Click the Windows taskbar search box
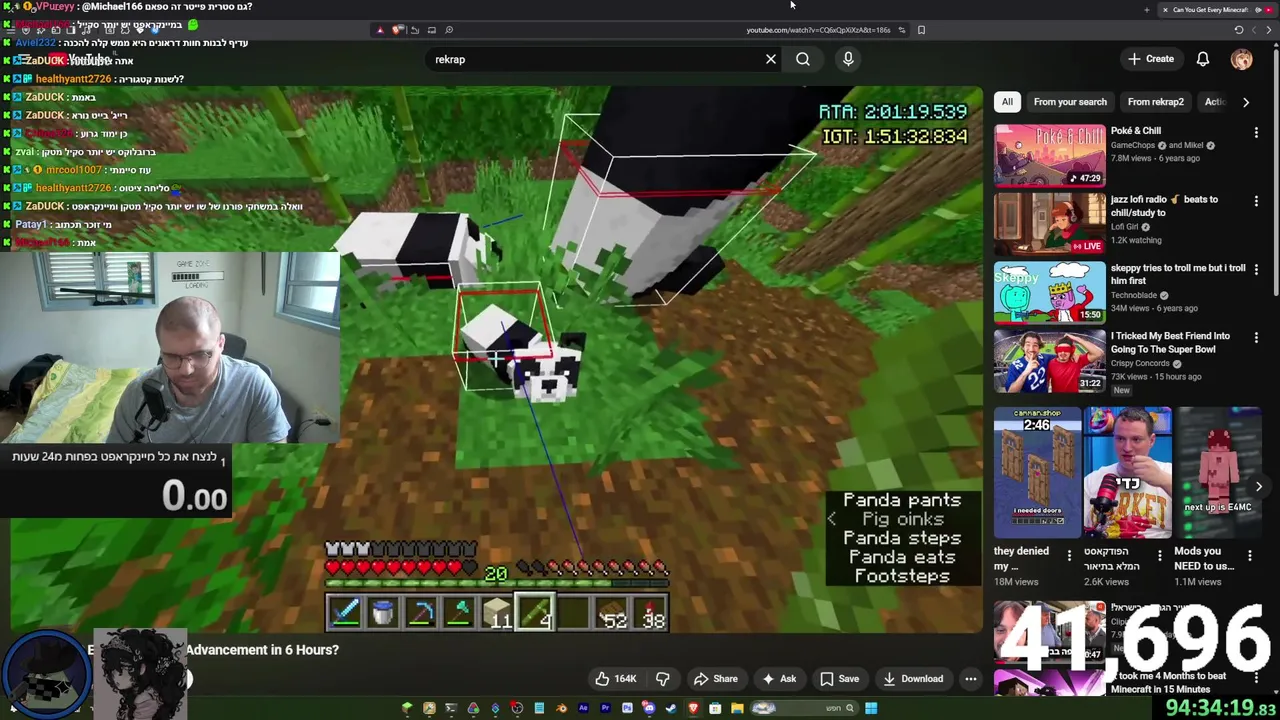 804,708
